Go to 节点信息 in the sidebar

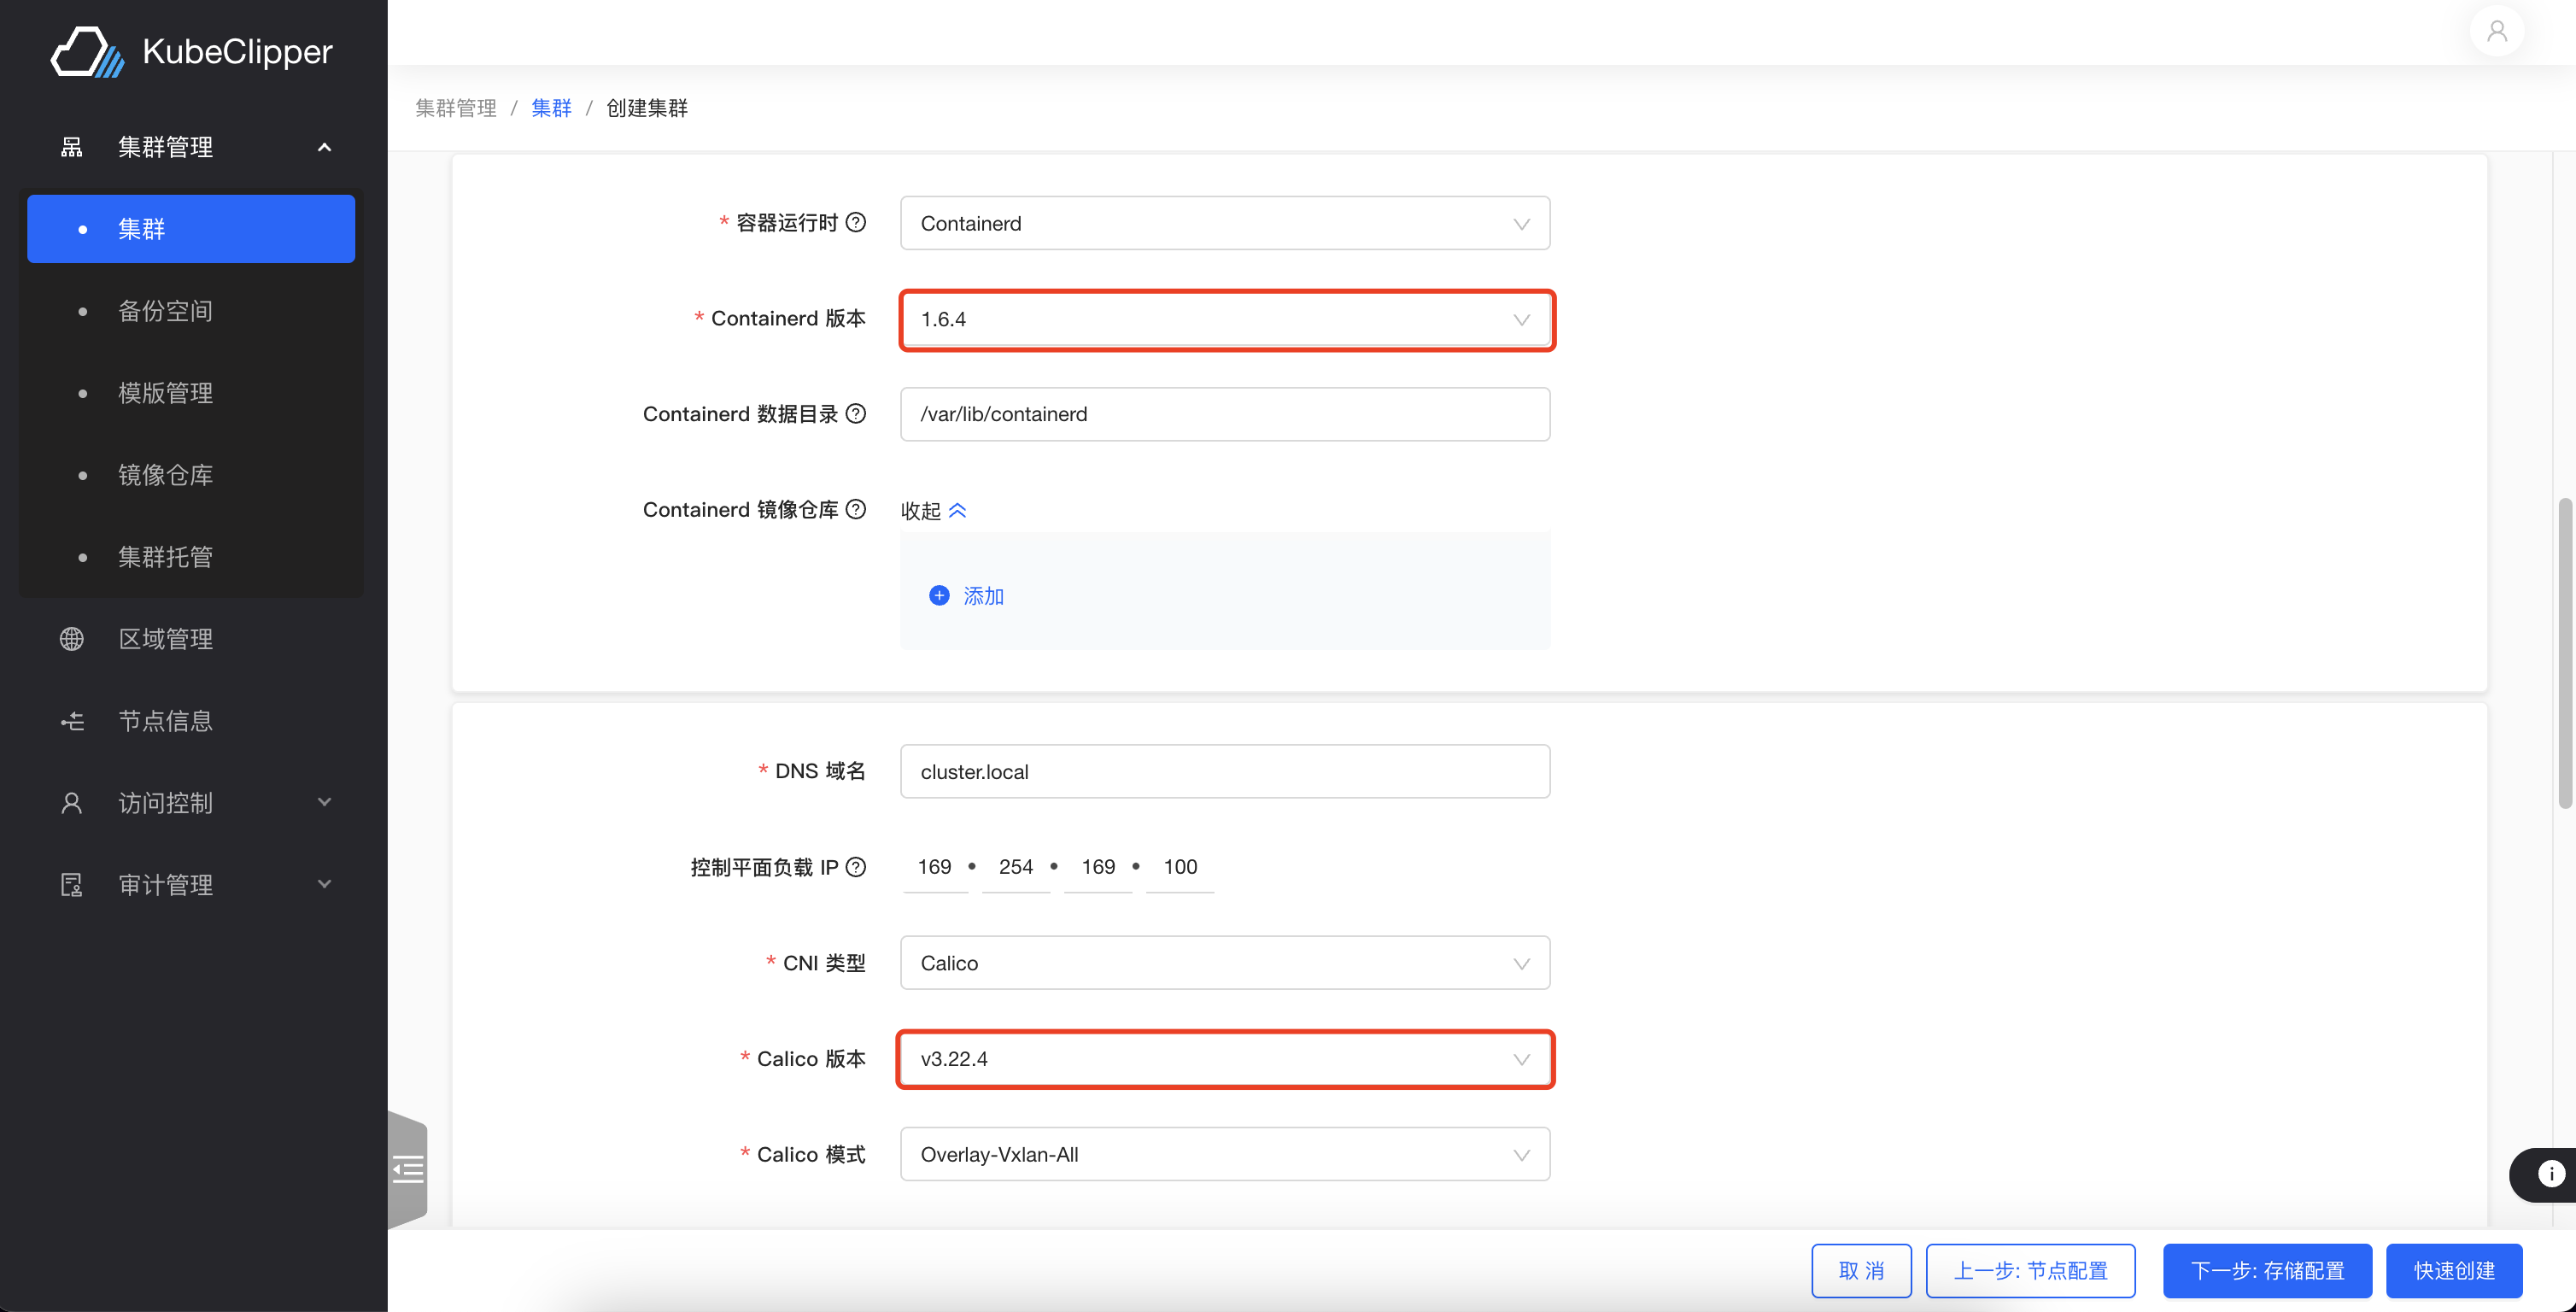coord(166,721)
